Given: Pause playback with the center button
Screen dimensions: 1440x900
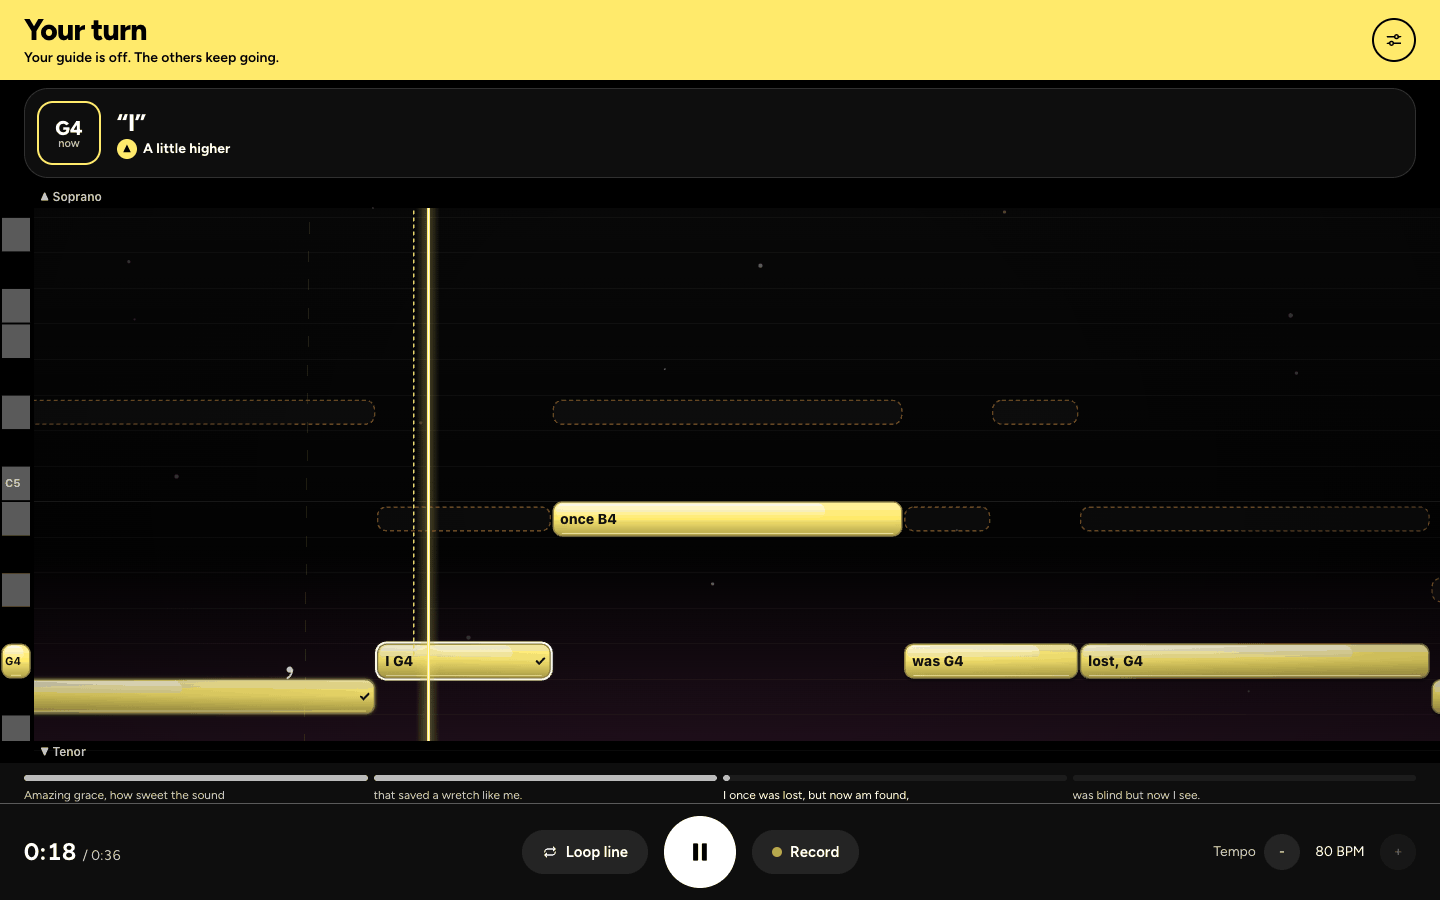Looking at the screenshot, I should [700, 852].
